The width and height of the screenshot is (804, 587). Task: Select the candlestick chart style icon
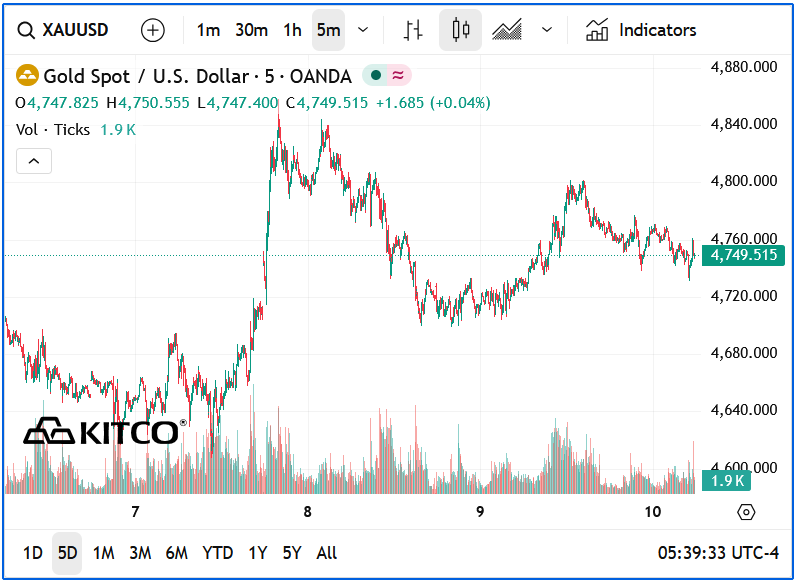pos(460,30)
